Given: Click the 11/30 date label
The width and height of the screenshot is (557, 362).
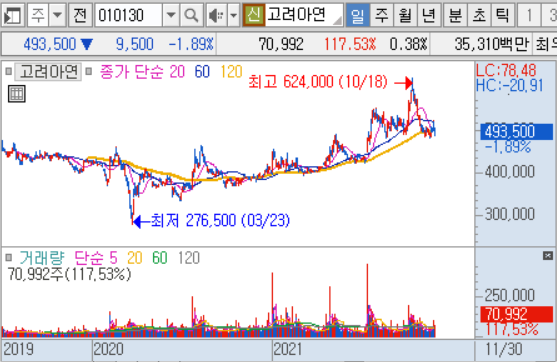Looking at the screenshot, I should tap(504, 349).
